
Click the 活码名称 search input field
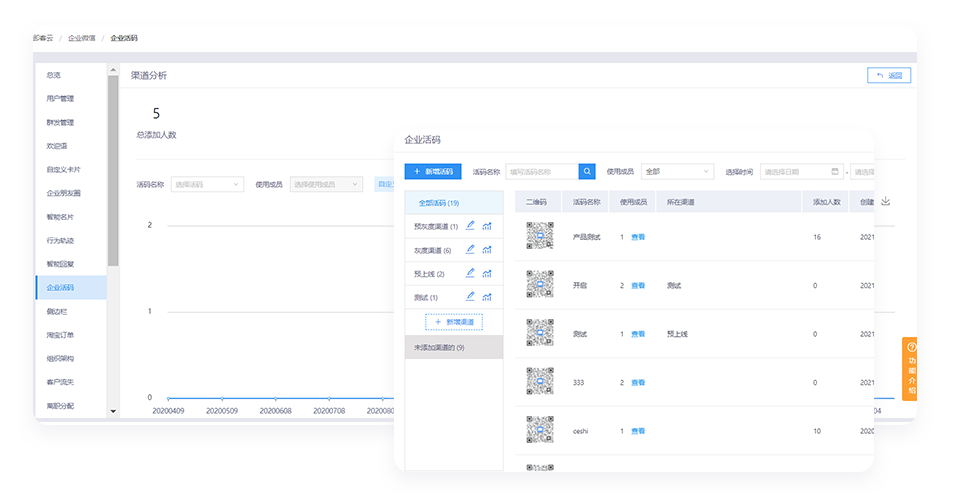pos(541,172)
